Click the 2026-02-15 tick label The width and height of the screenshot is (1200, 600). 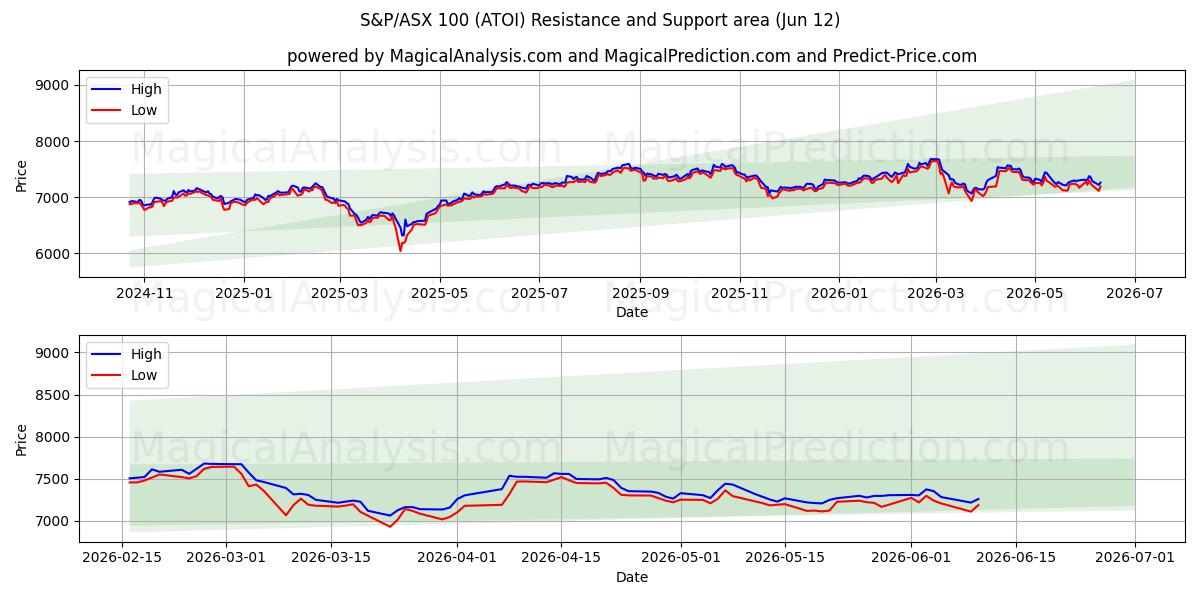tap(122, 558)
